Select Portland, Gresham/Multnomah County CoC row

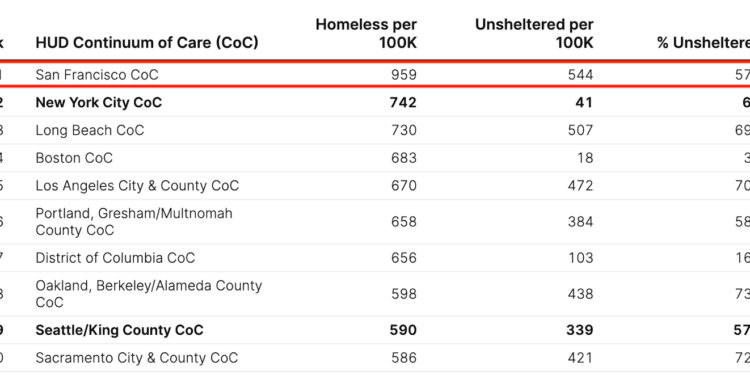[x=375, y=222]
